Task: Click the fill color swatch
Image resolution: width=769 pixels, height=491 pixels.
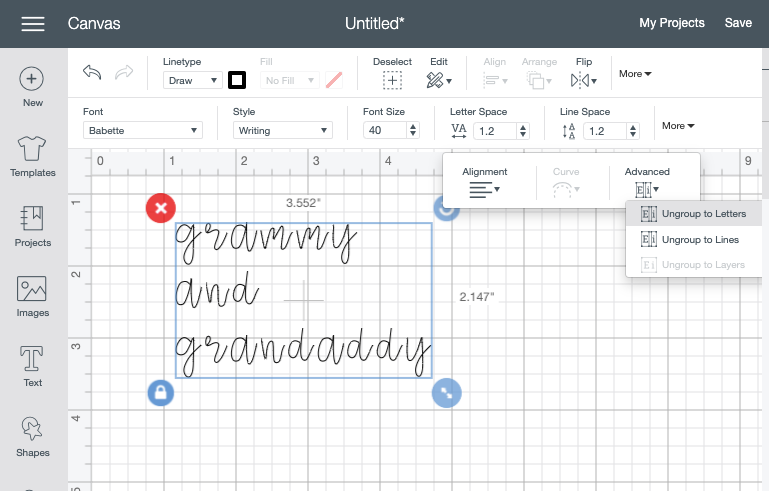Action: pos(334,80)
